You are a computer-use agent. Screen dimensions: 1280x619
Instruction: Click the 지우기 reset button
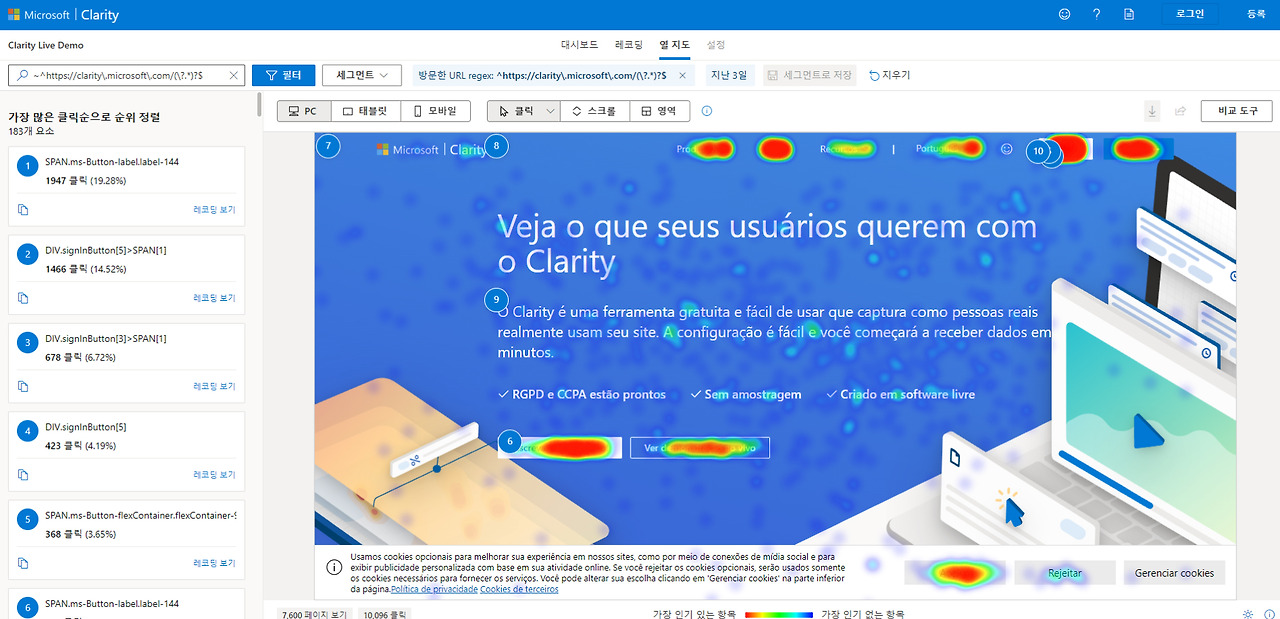889,75
